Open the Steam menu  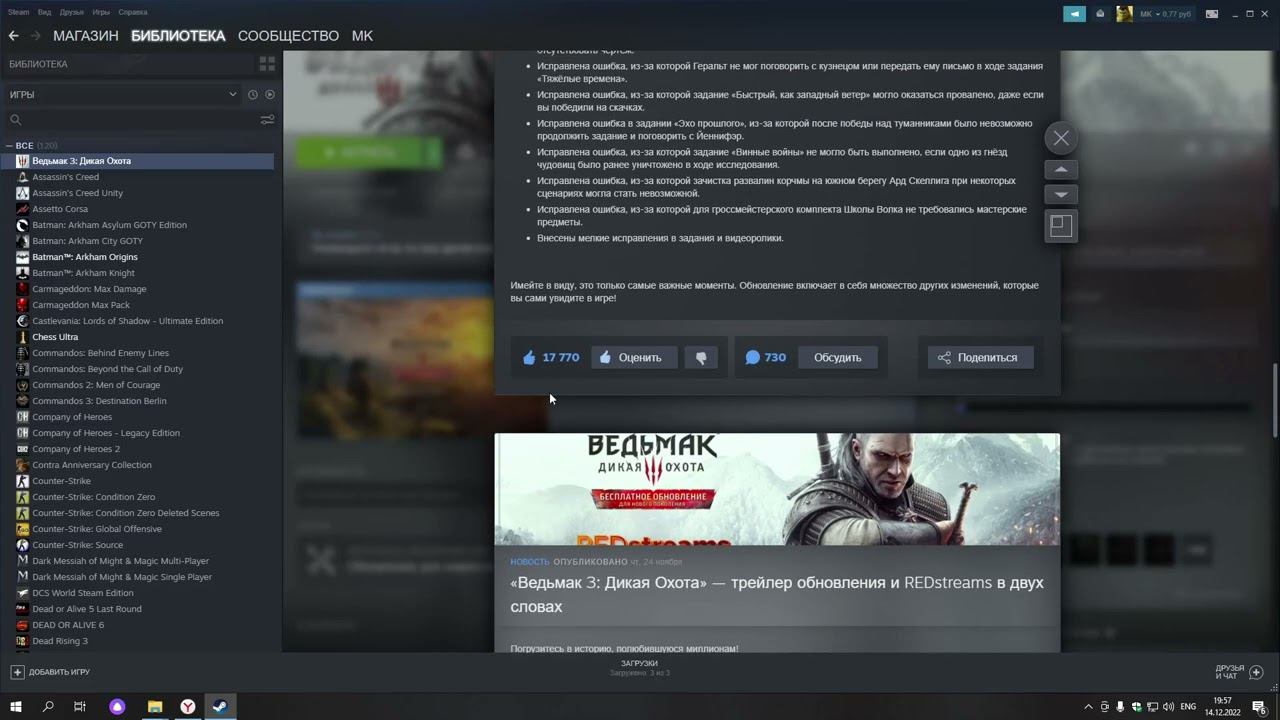click(x=19, y=12)
